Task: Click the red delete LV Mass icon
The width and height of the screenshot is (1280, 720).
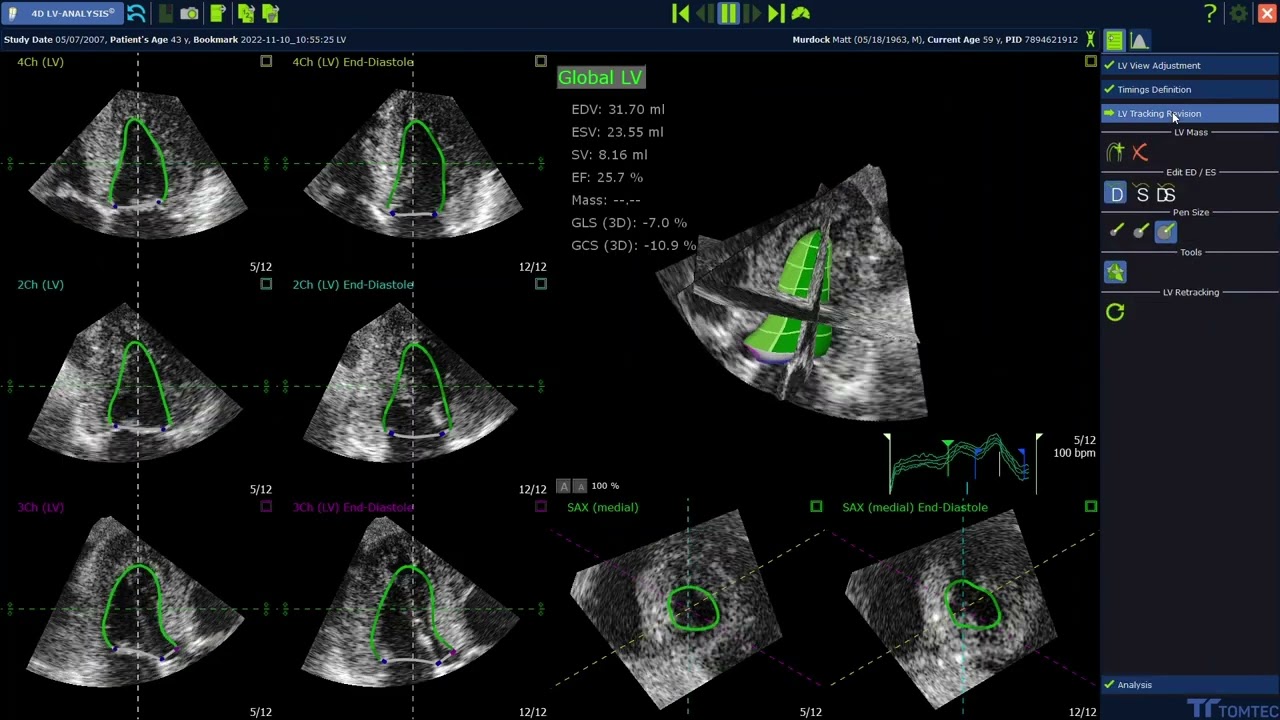Action: (1140, 152)
